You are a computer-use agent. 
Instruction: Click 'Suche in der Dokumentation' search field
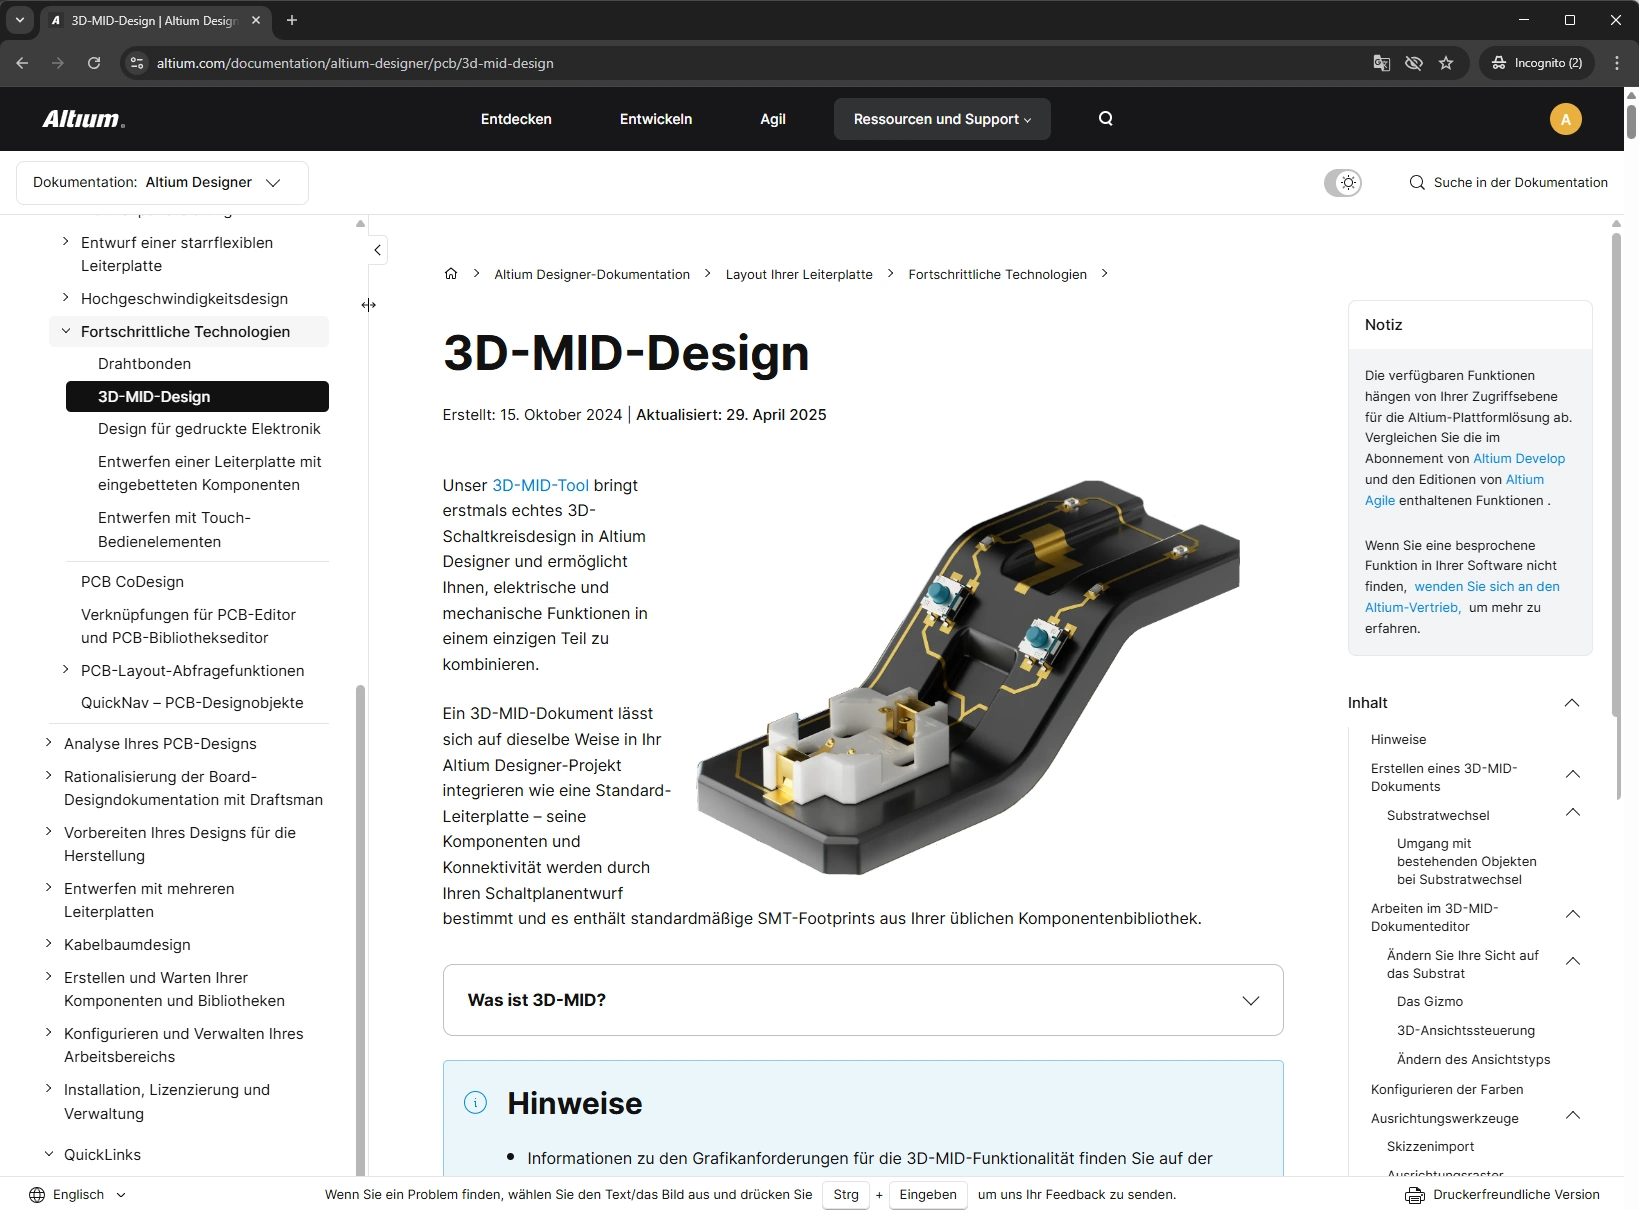[x=1509, y=183]
